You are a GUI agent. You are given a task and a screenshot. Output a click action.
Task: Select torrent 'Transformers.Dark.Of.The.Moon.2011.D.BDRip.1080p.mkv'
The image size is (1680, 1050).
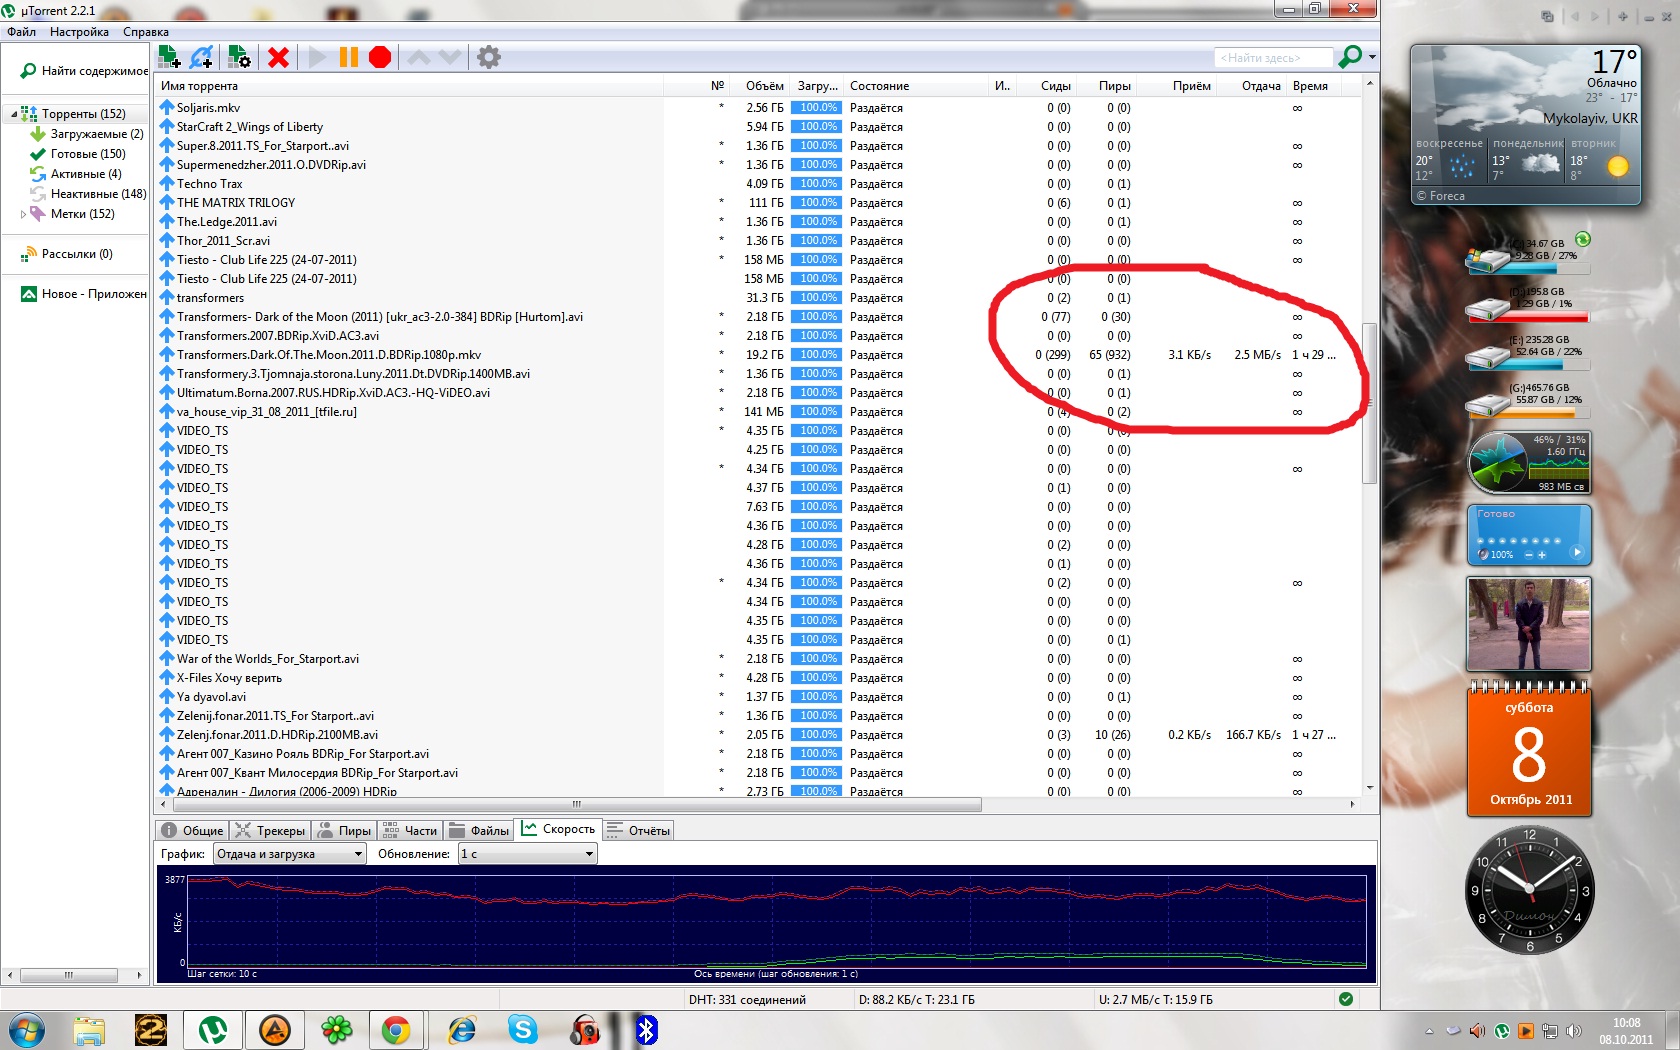329,355
